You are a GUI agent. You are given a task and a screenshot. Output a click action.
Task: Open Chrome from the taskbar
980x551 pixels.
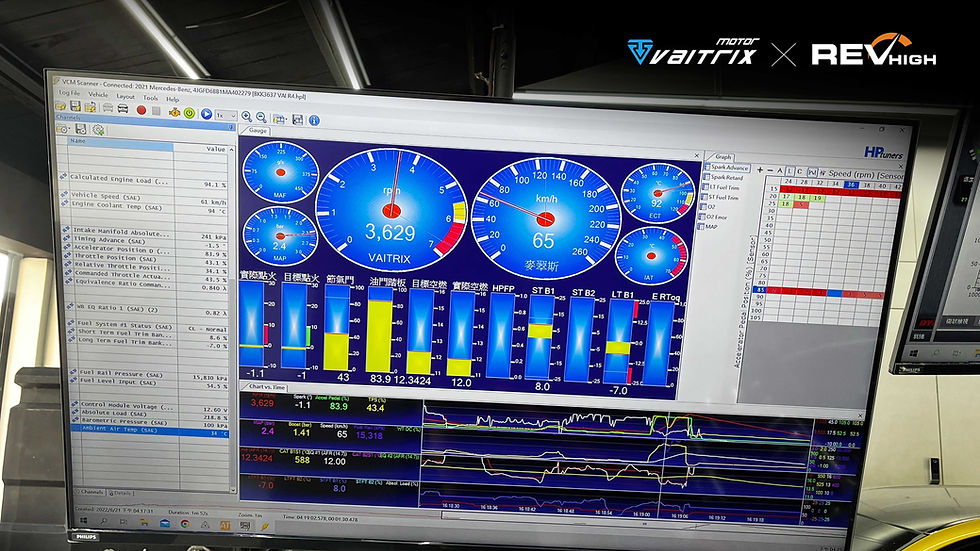185,524
